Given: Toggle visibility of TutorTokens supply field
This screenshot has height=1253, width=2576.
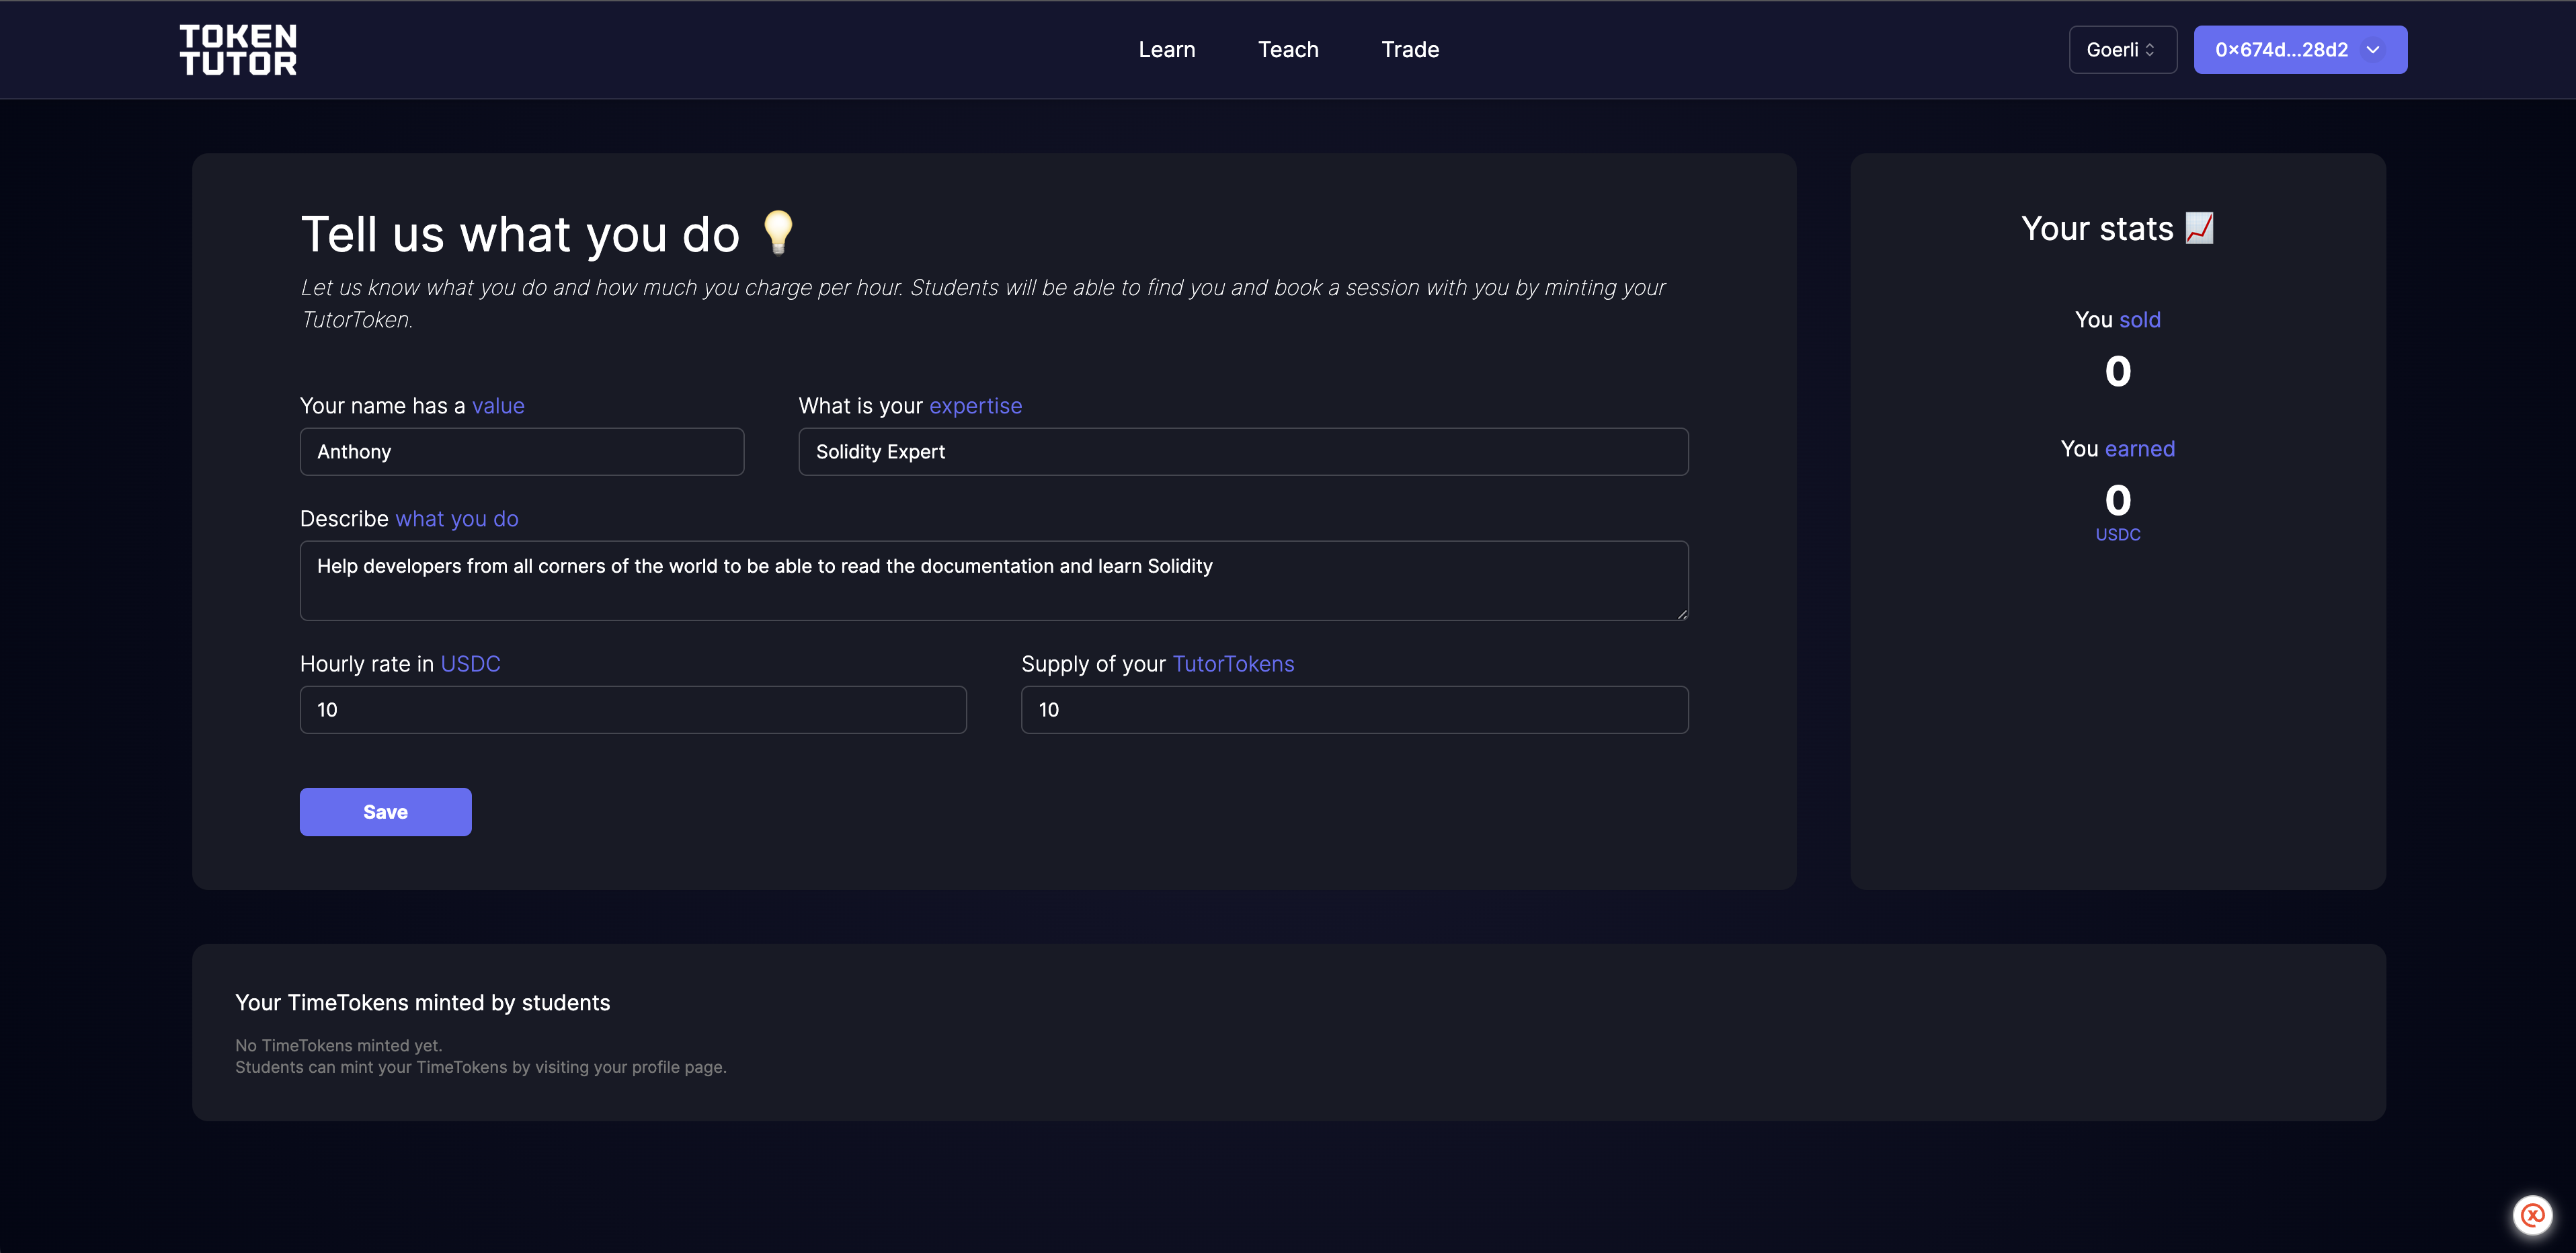Looking at the screenshot, I should tap(1234, 663).
